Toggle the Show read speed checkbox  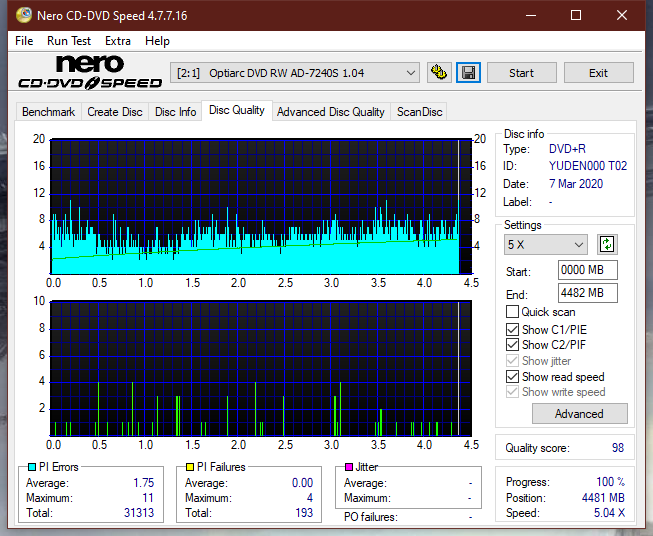pos(512,376)
